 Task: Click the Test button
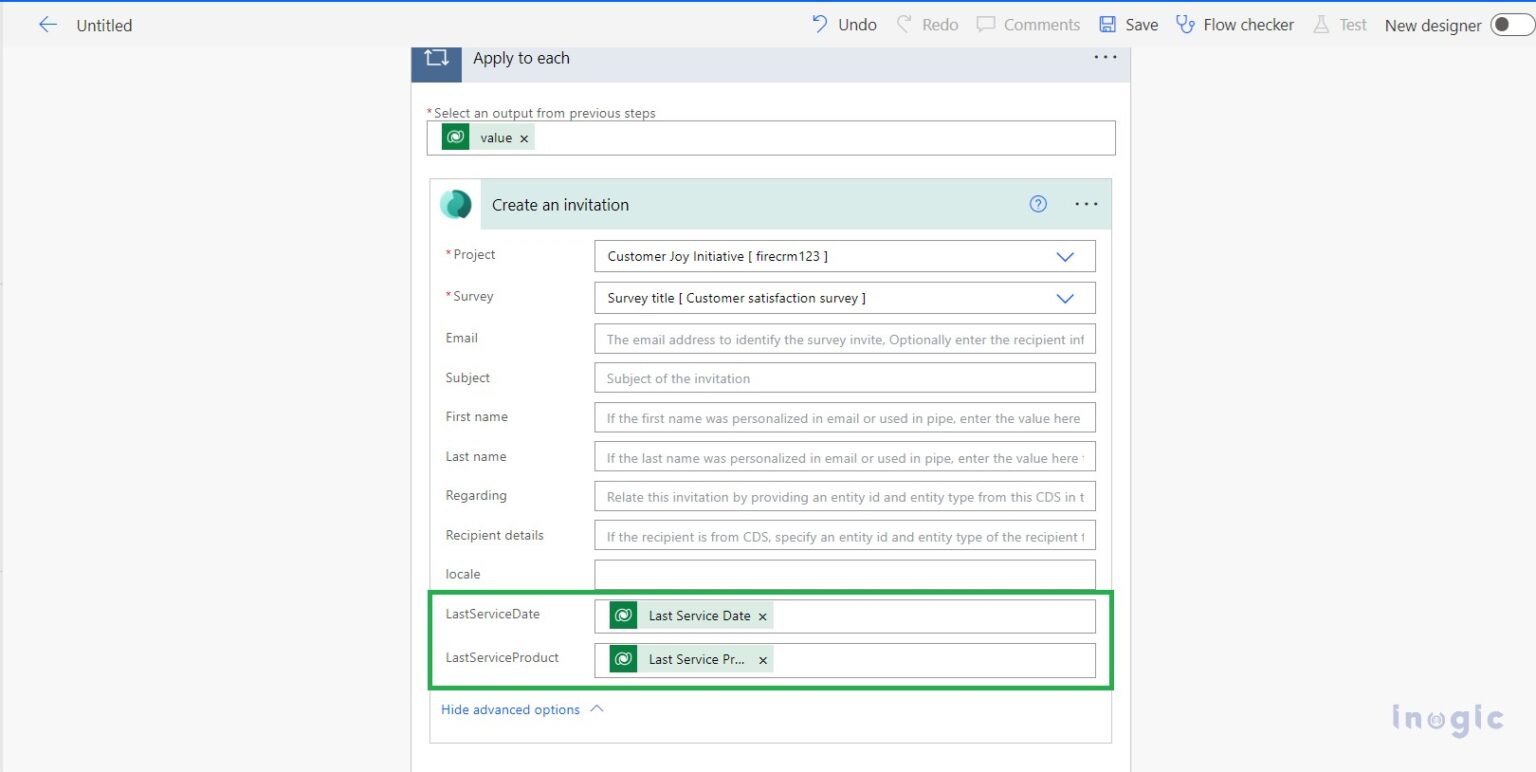coord(1340,24)
